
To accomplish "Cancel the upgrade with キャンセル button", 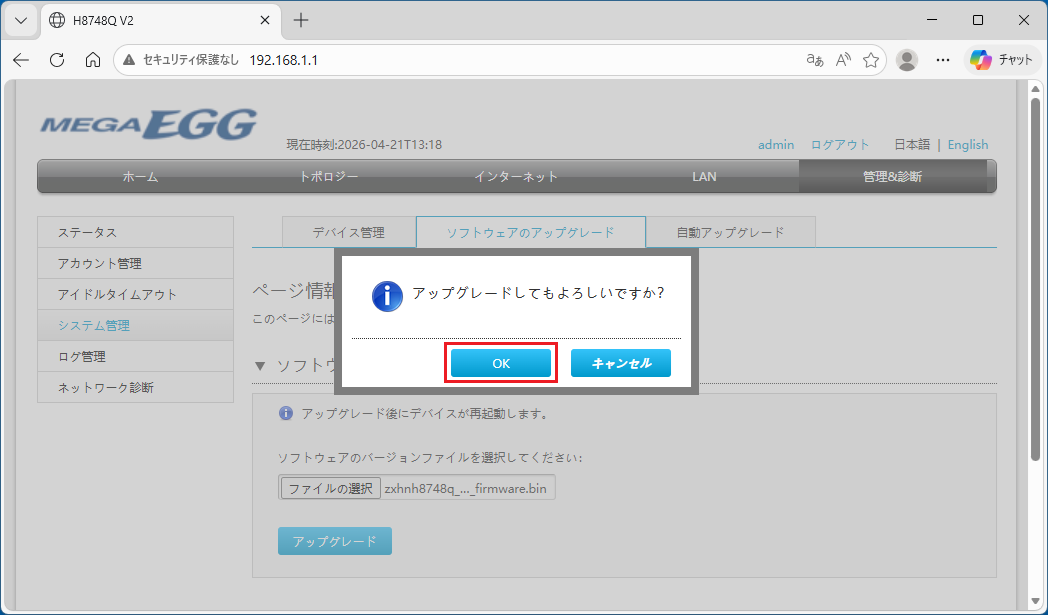I will click(621, 364).
